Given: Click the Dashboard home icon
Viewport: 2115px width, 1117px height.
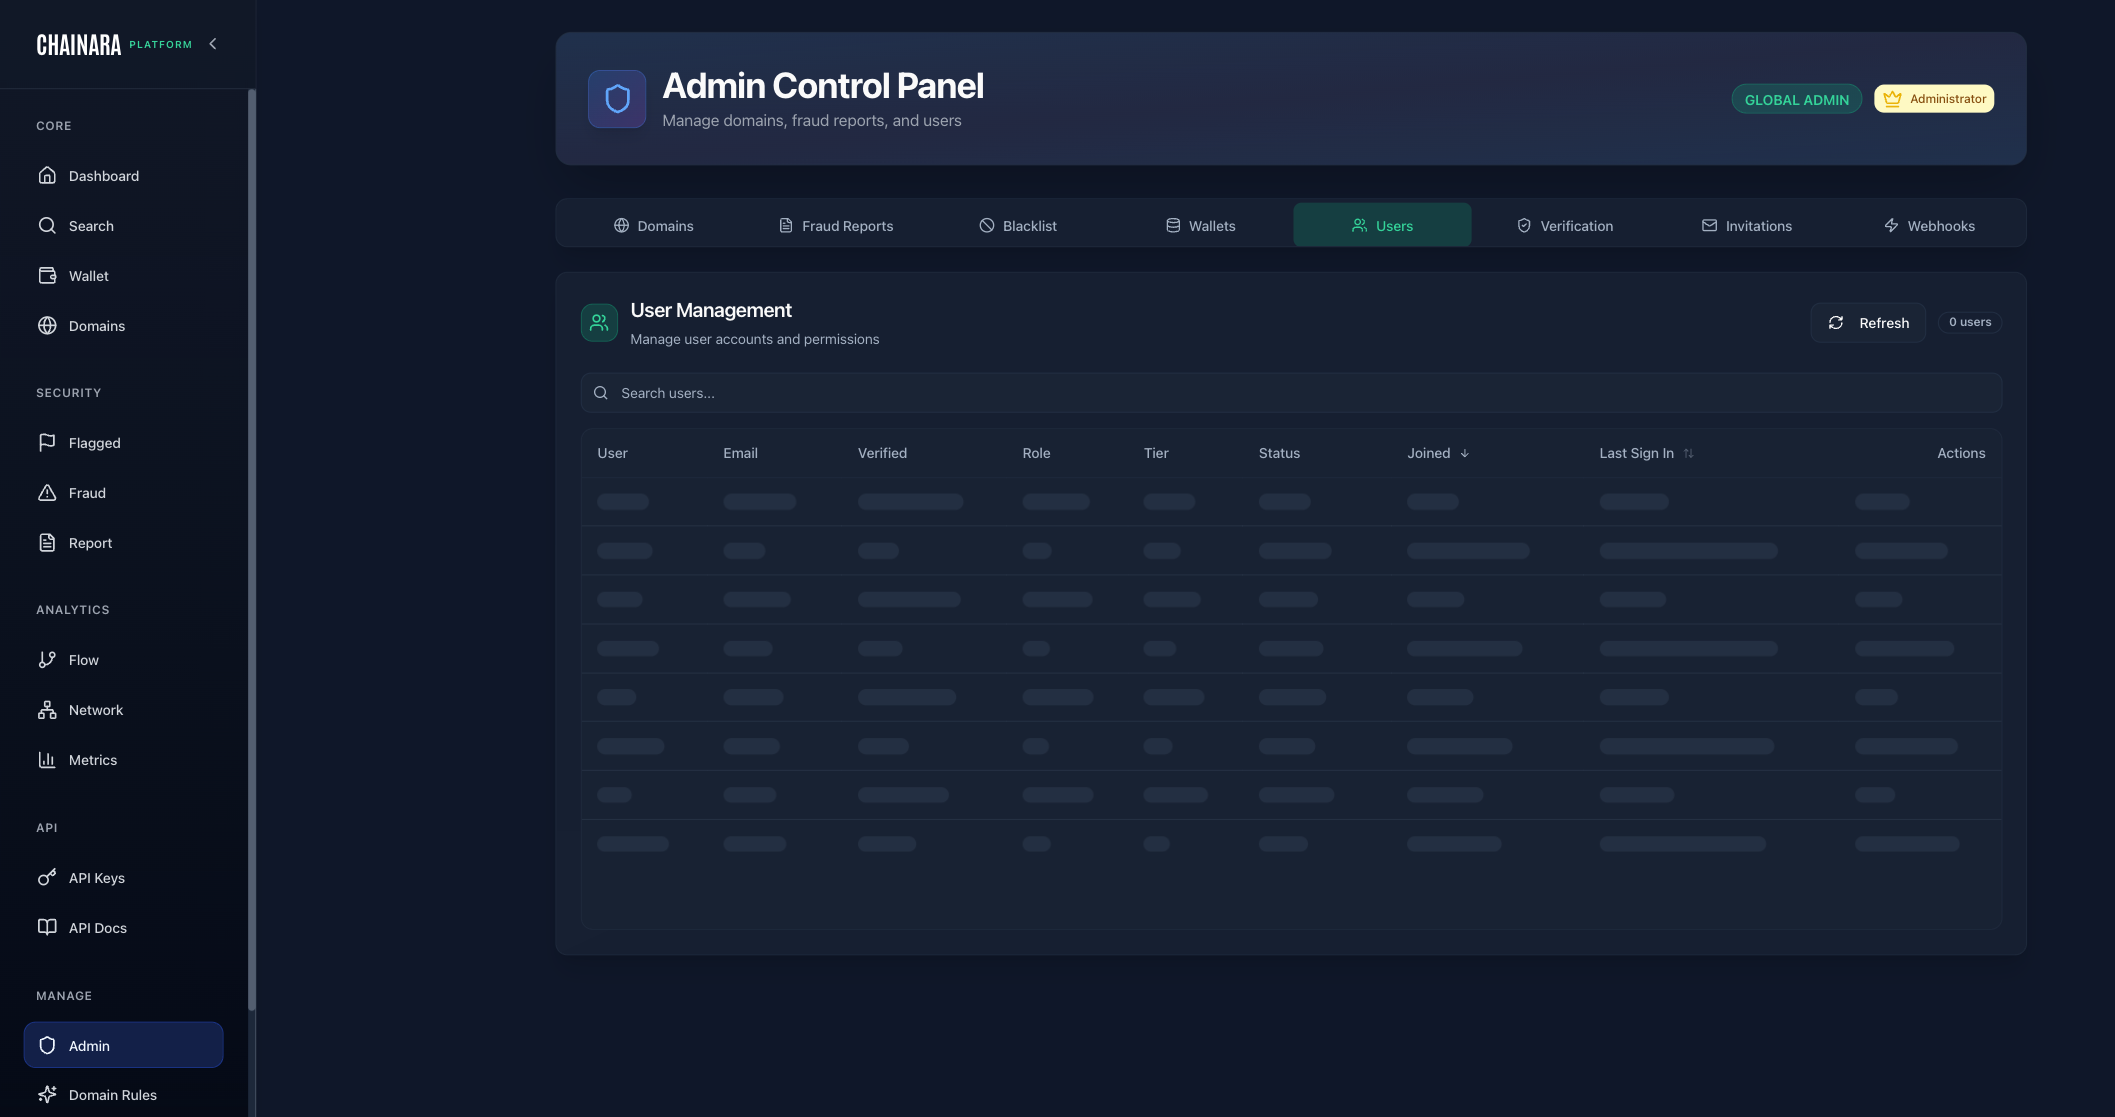Looking at the screenshot, I should tap(47, 175).
